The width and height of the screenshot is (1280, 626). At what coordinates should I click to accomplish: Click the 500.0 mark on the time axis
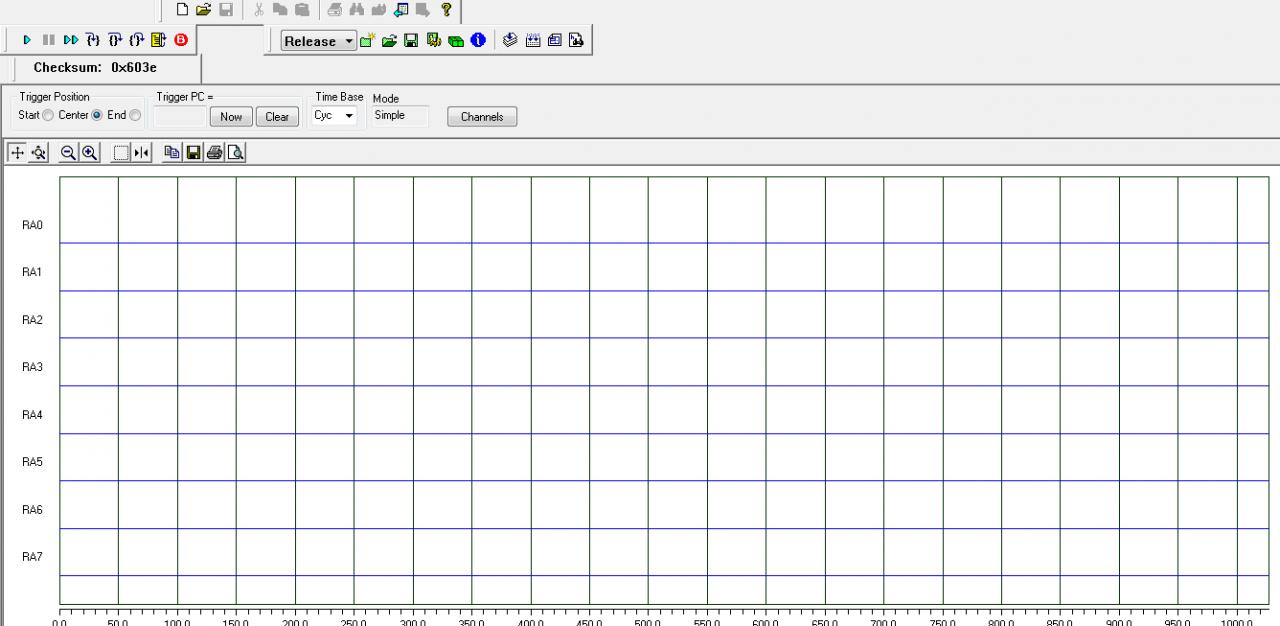coord(648,621)
